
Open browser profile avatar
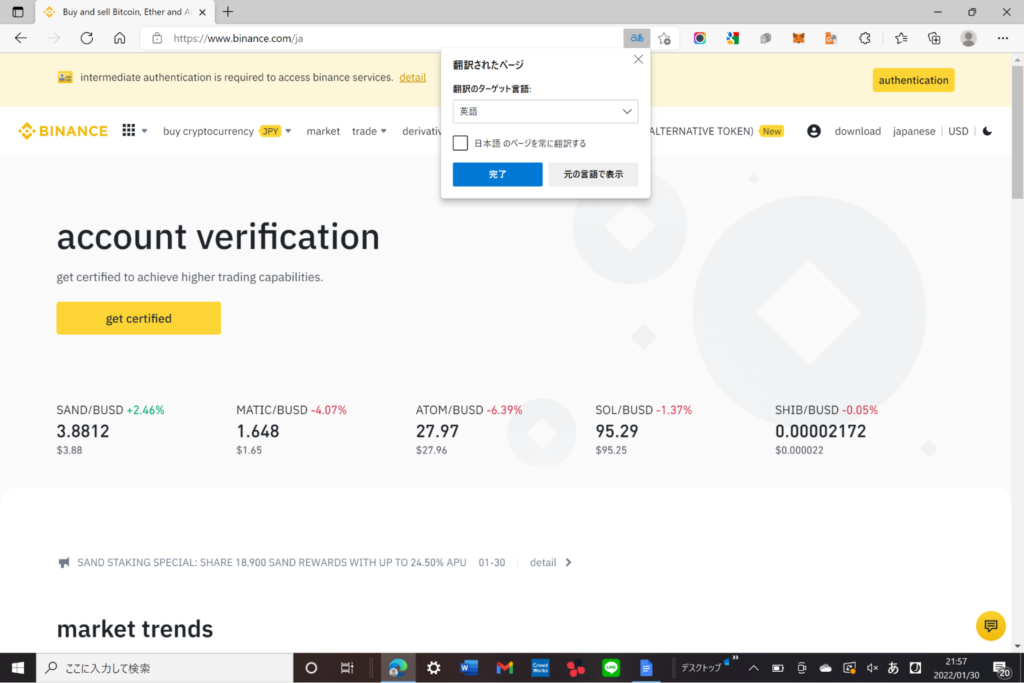pyautogui.click(x=968, y=39)
